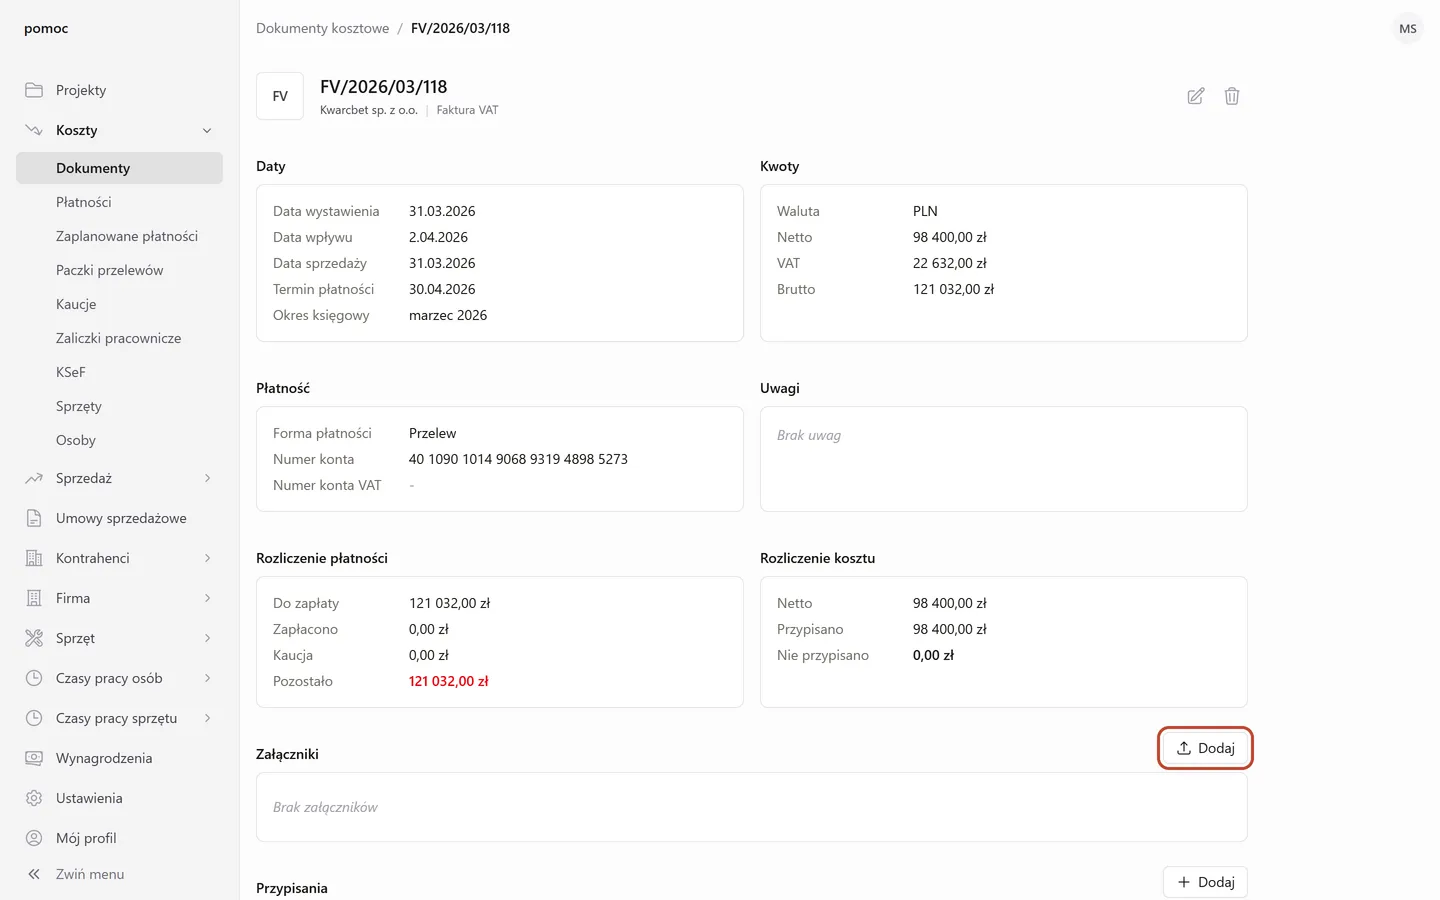
Task: Click the pomoc link
Action: (46, 28)
